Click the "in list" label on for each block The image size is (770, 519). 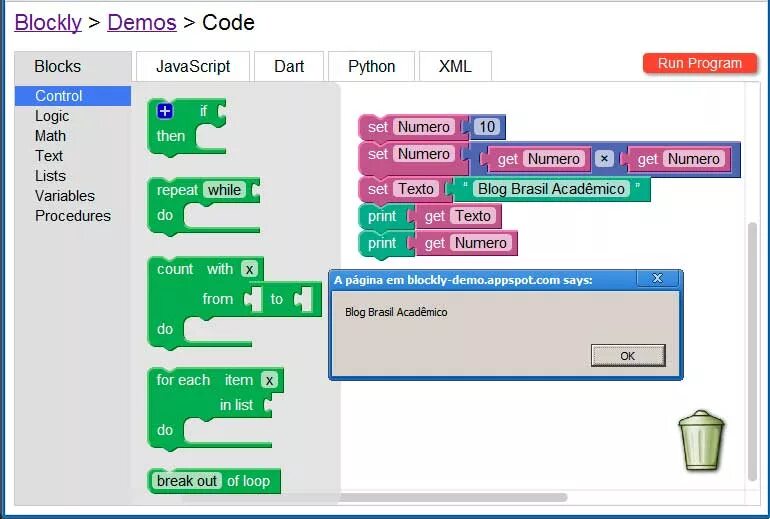click(x=236, y=405)
